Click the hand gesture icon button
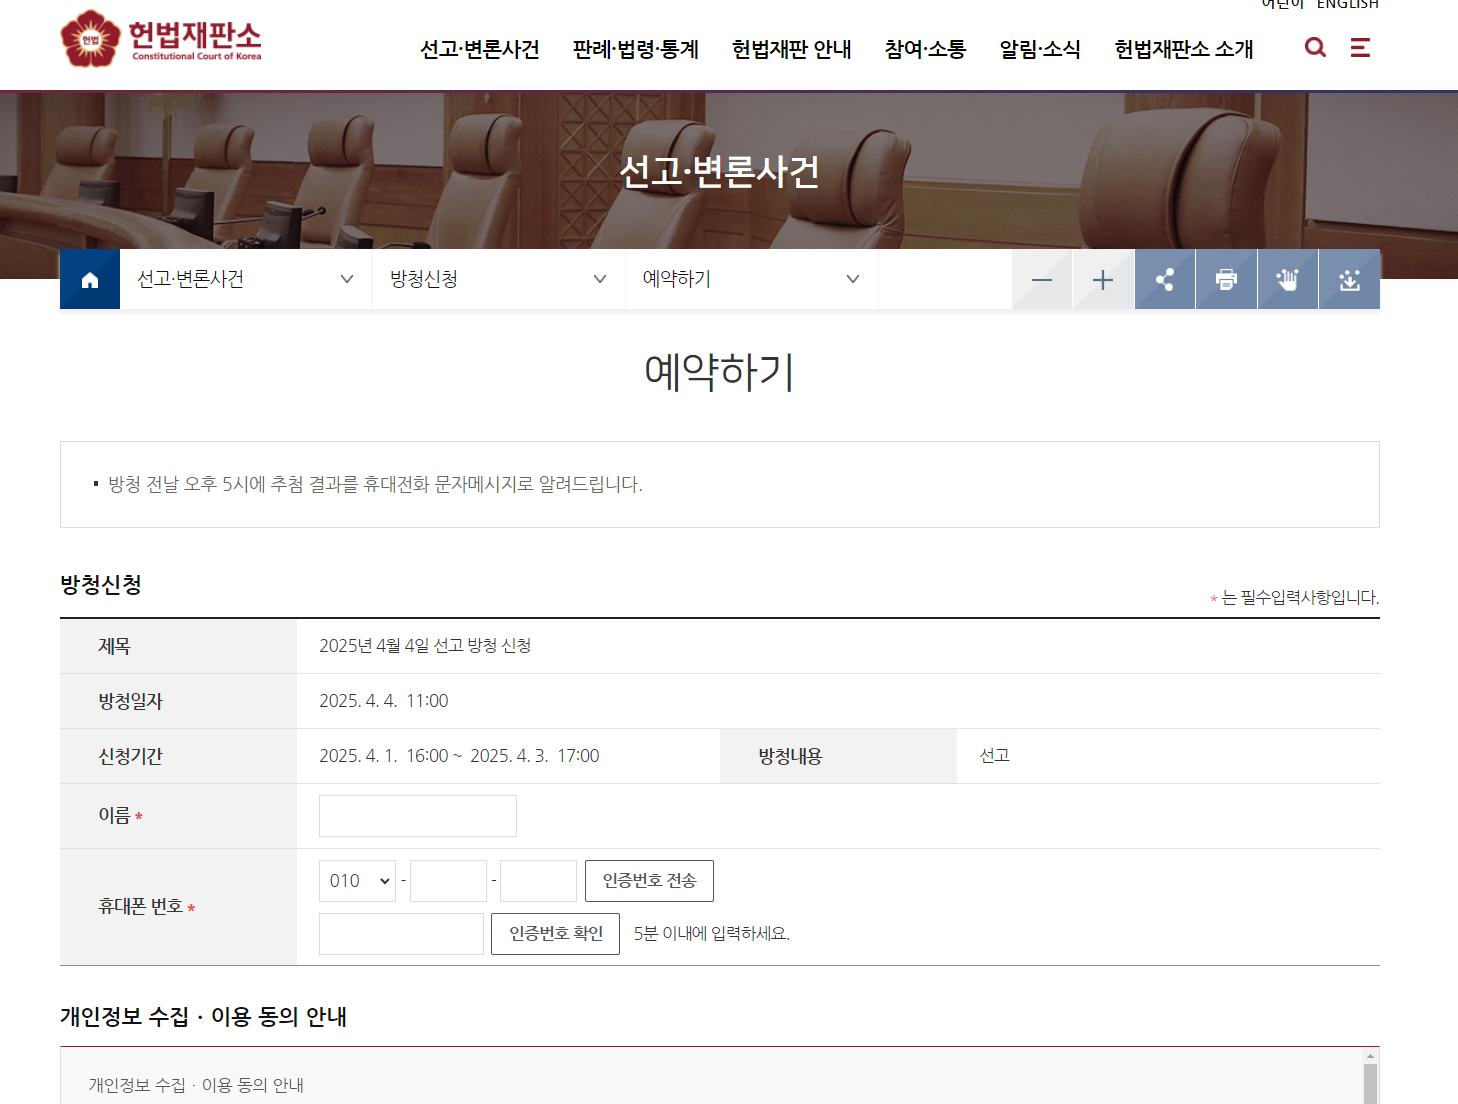 click(x=1288, y=280)
